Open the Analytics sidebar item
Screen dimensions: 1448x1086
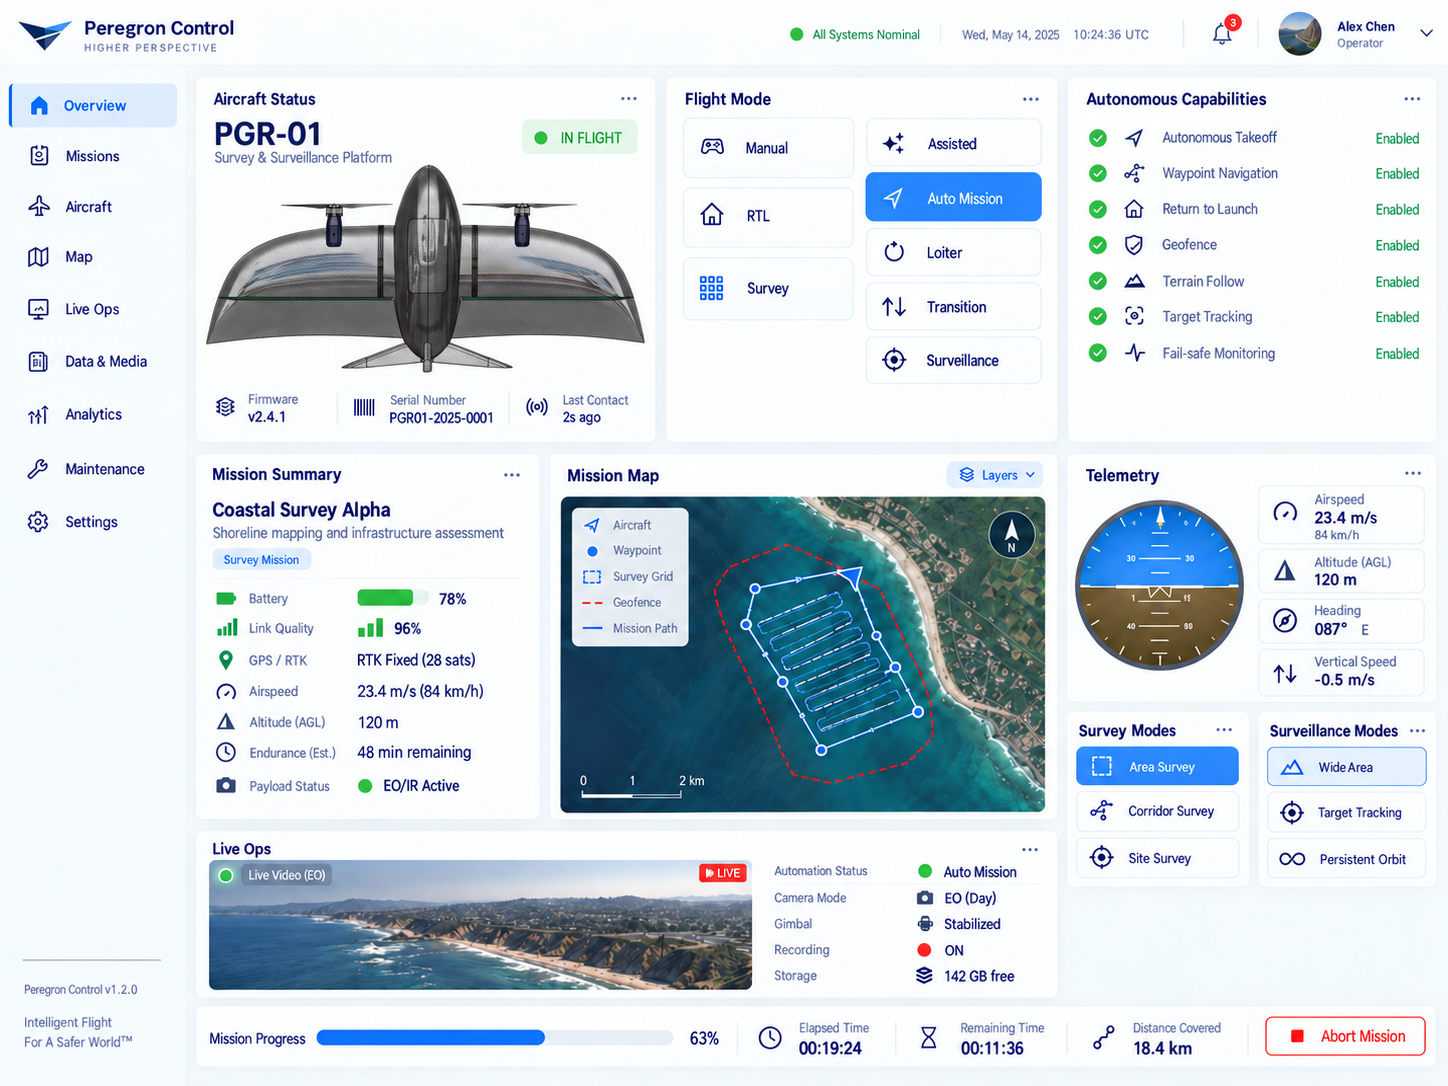(93, 414)
